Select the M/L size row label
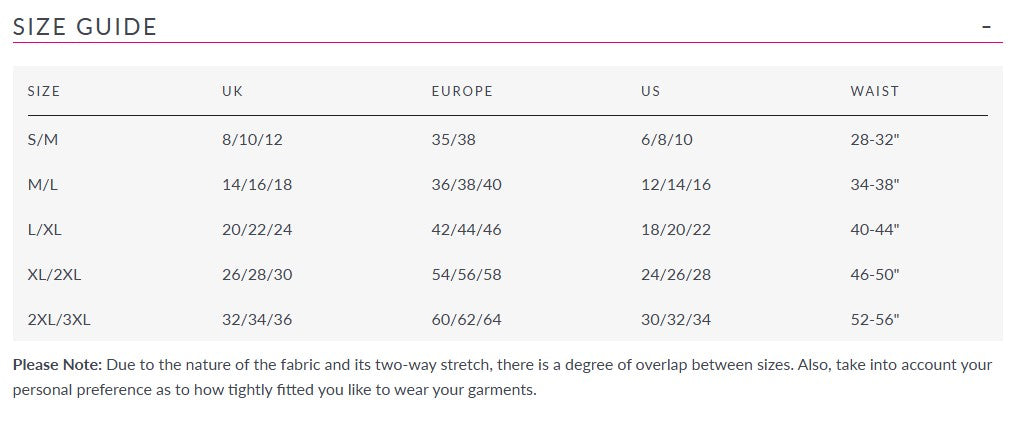Viewport: 1021px width, 421px height. click(x=44, y=185)
